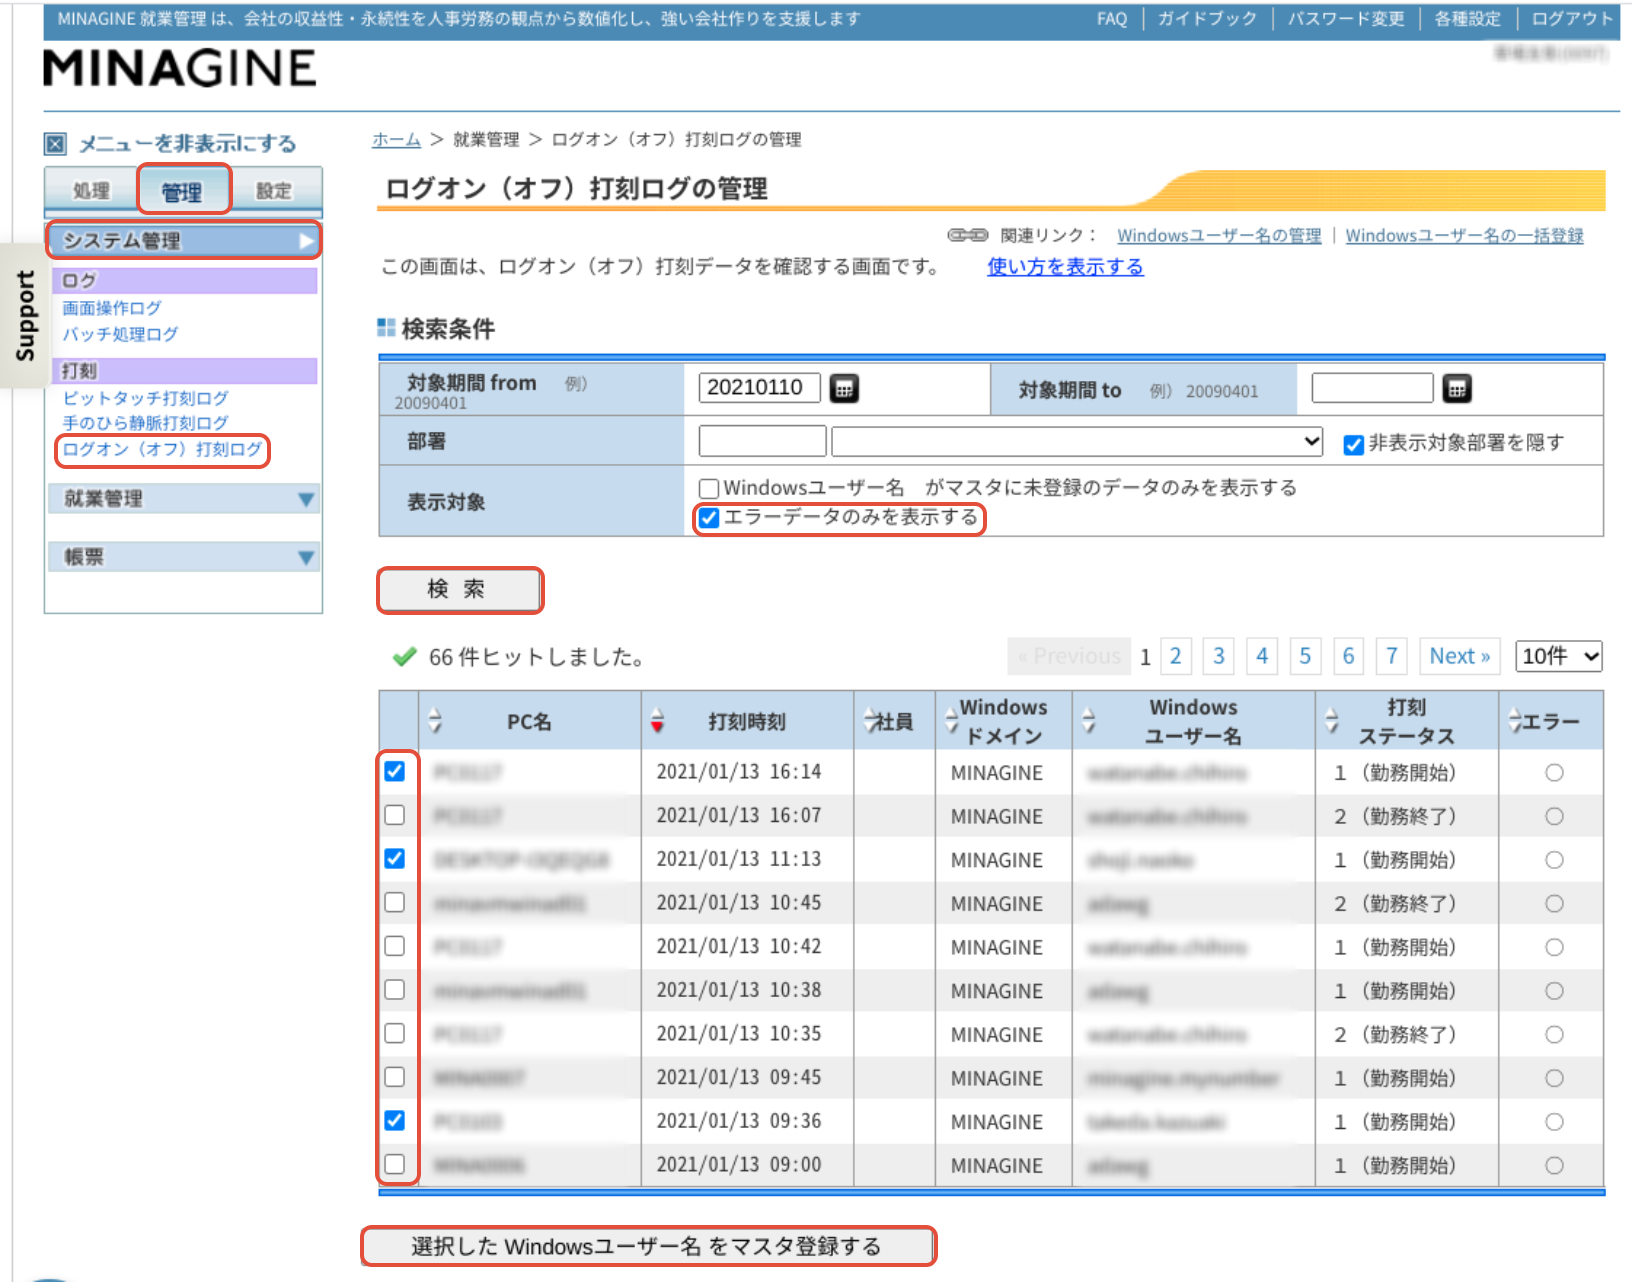Go to results page 2

(1176, 656)
